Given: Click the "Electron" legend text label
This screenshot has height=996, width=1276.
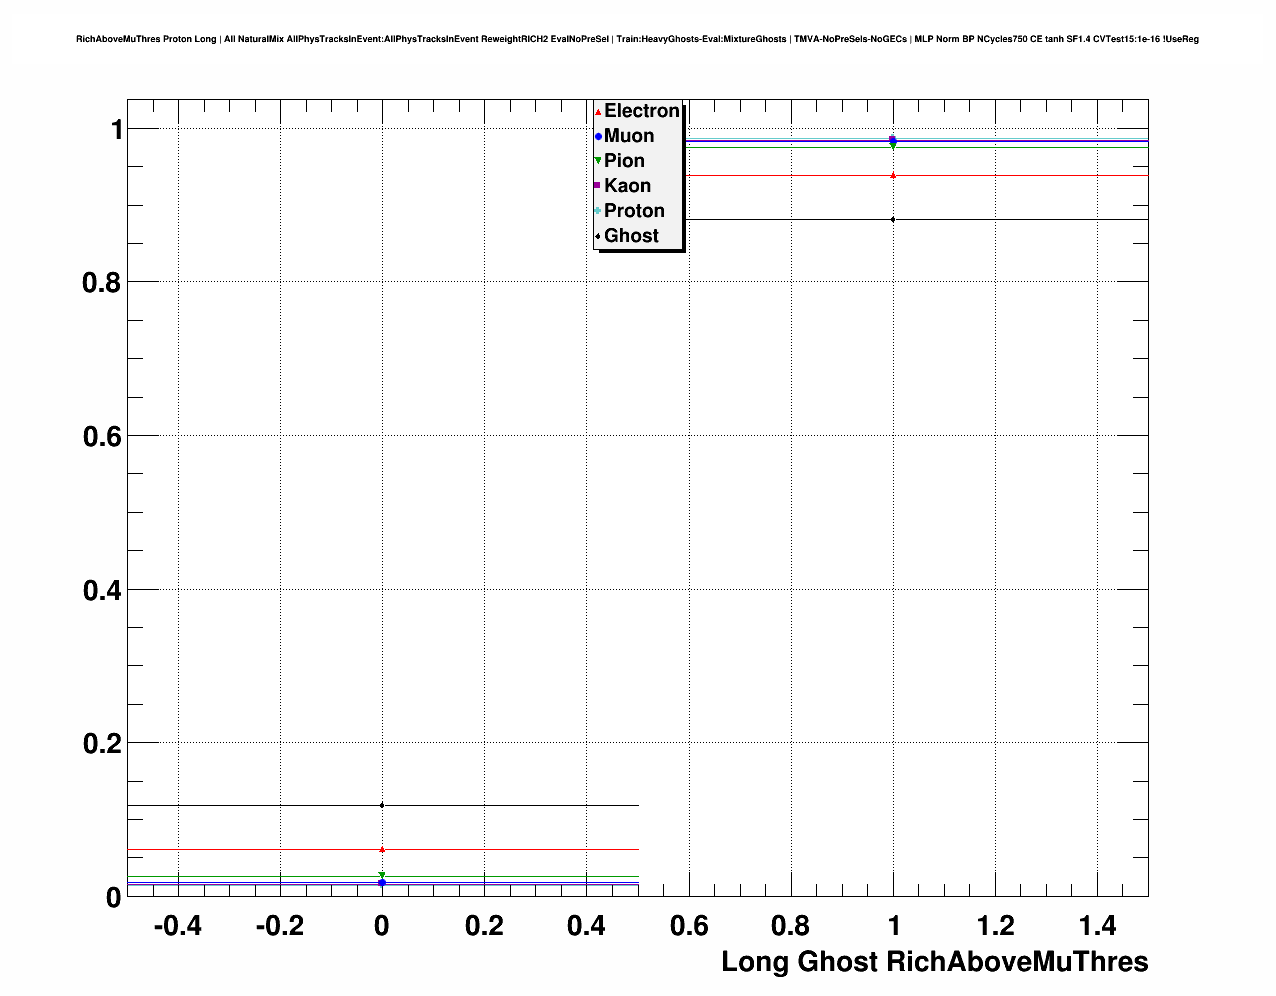Looking at the screenshot, I should (x=642, y=111).
